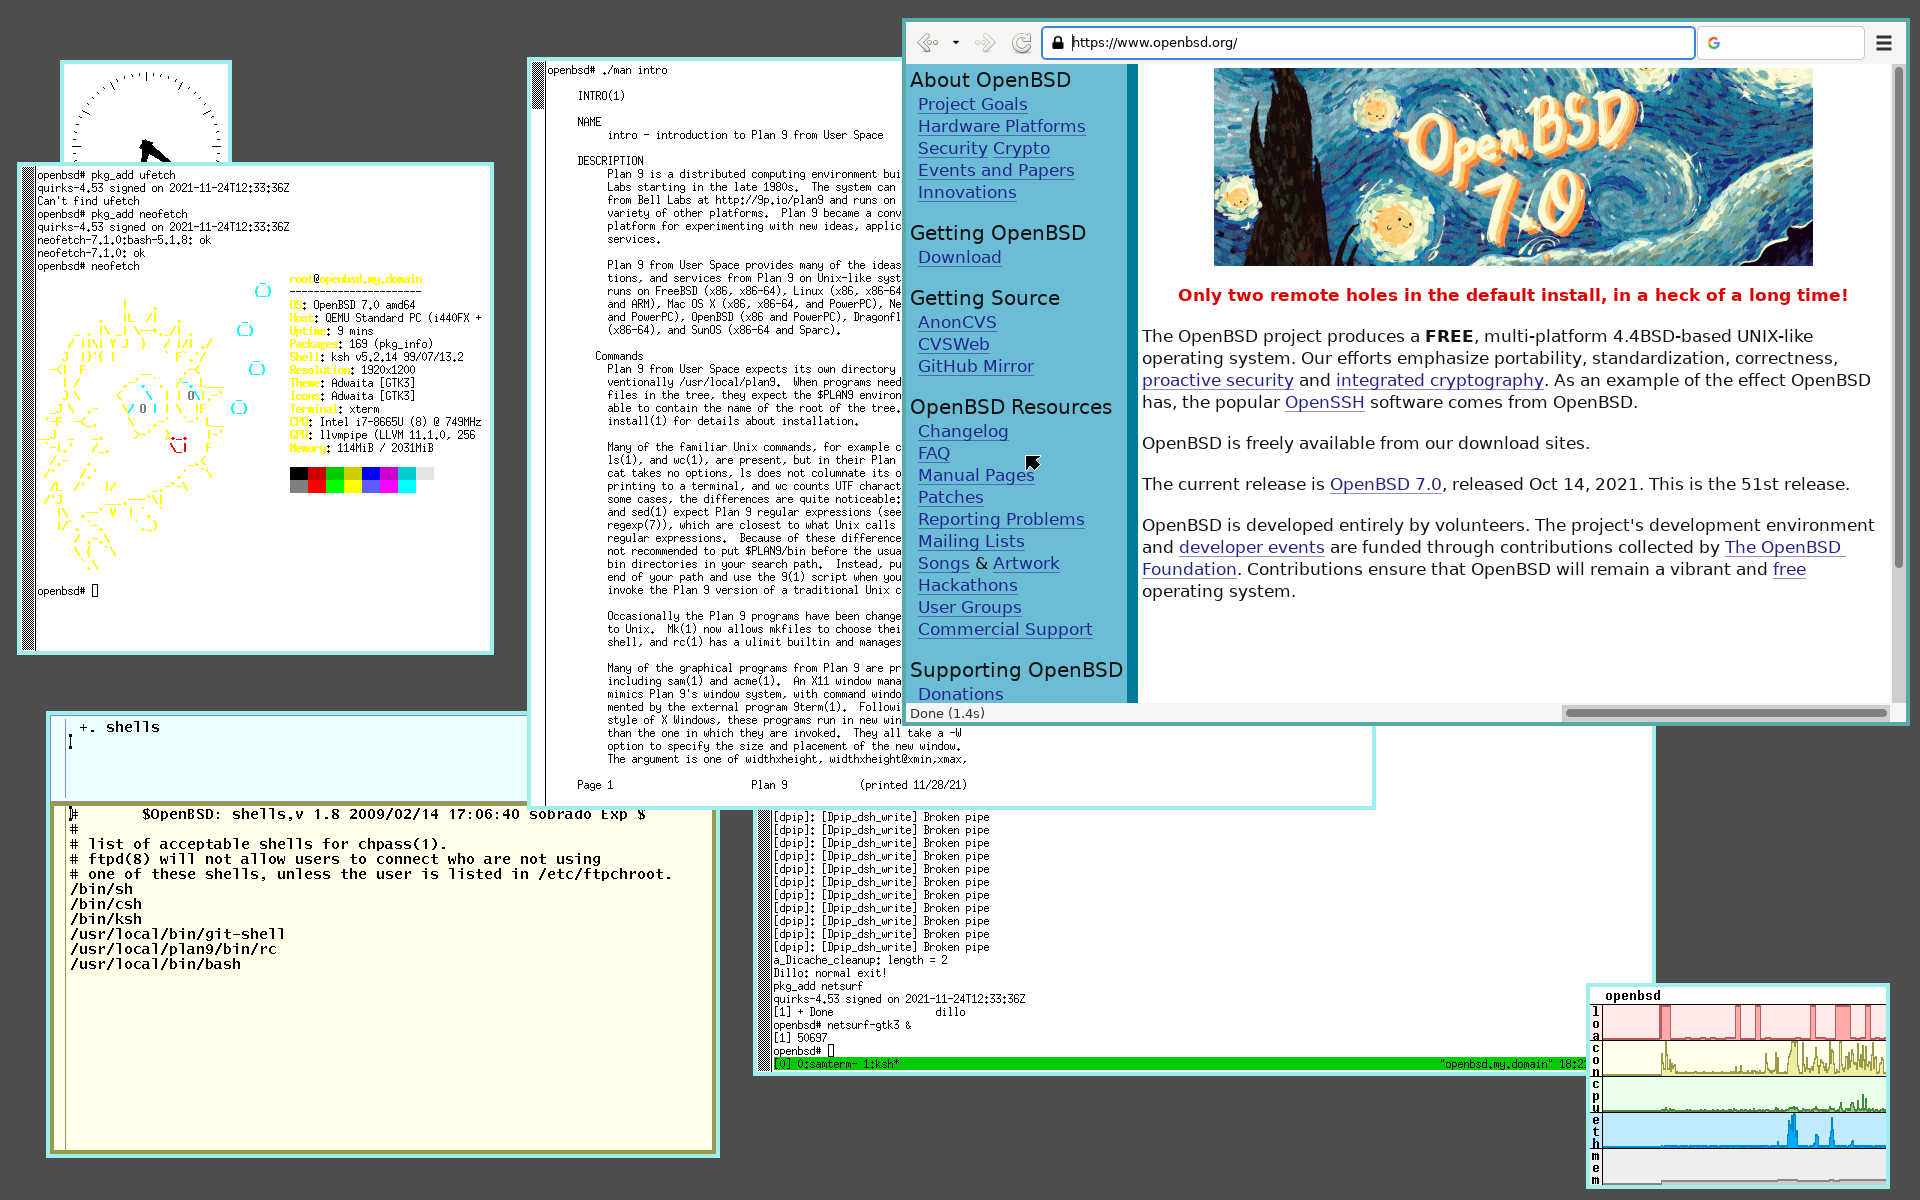Click the red swatch in neofetch palette
The width and height of the screenshot is (1920, 1200).
tap(317, 480)
